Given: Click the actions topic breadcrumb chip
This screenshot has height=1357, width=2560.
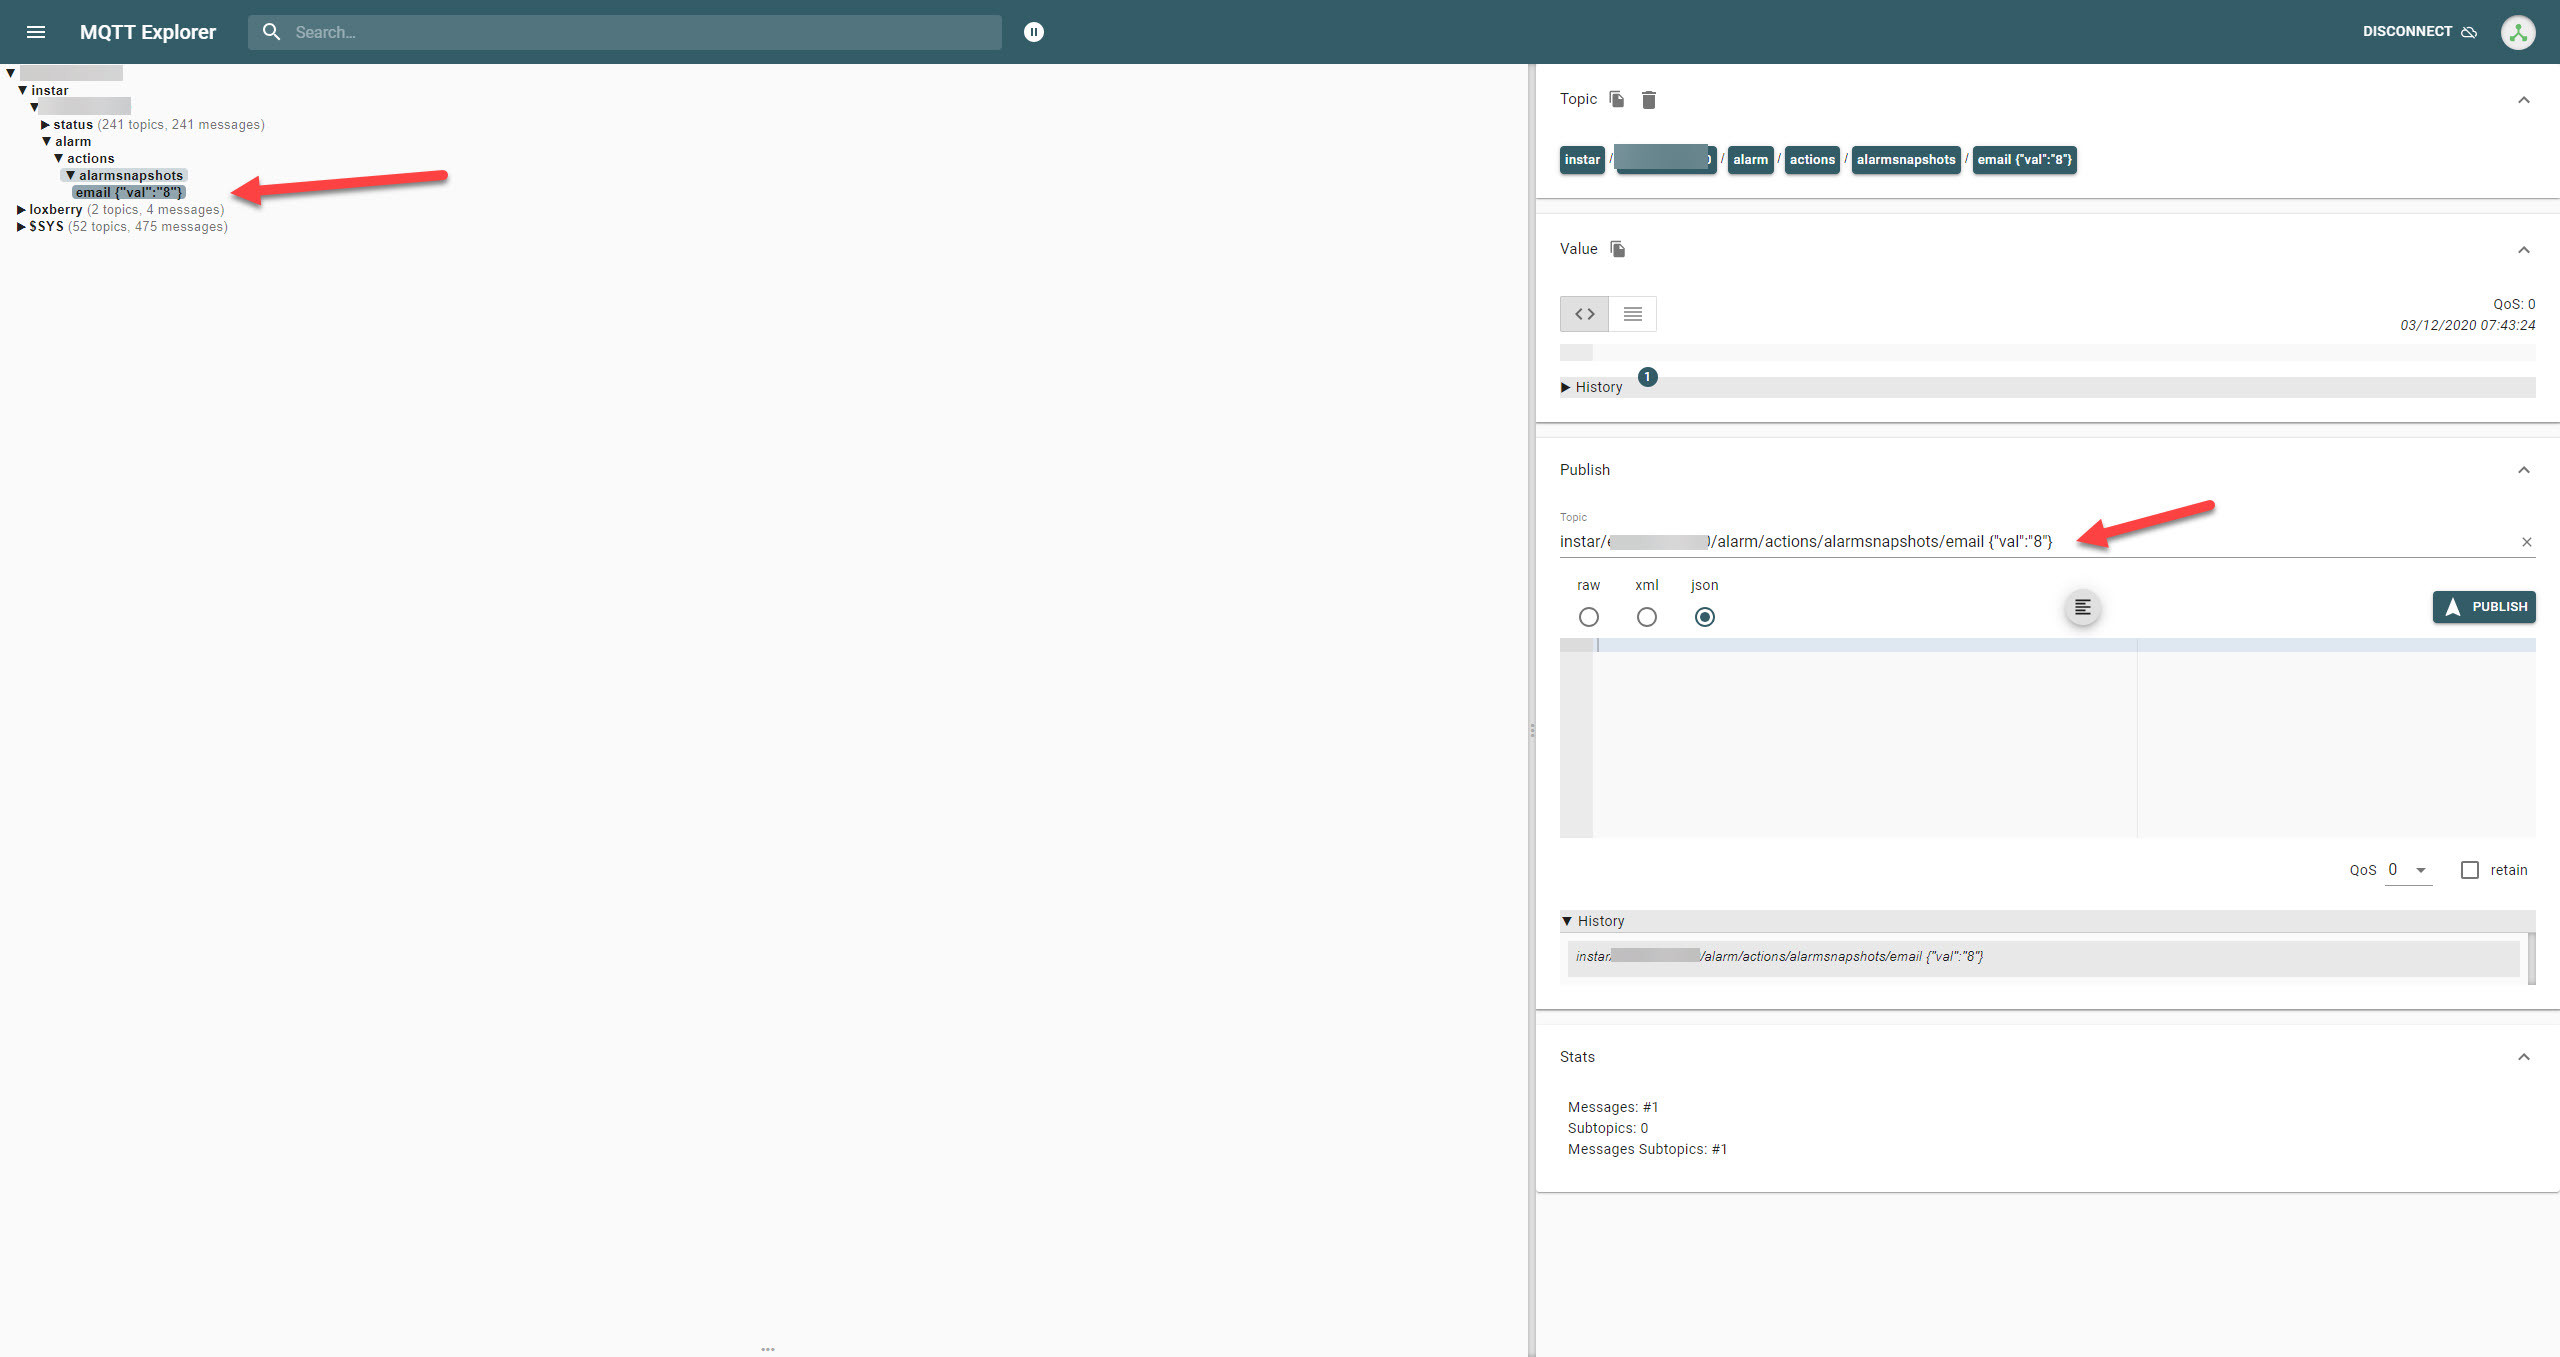Looking at the screenshot, I should (x=1812, y=160).
